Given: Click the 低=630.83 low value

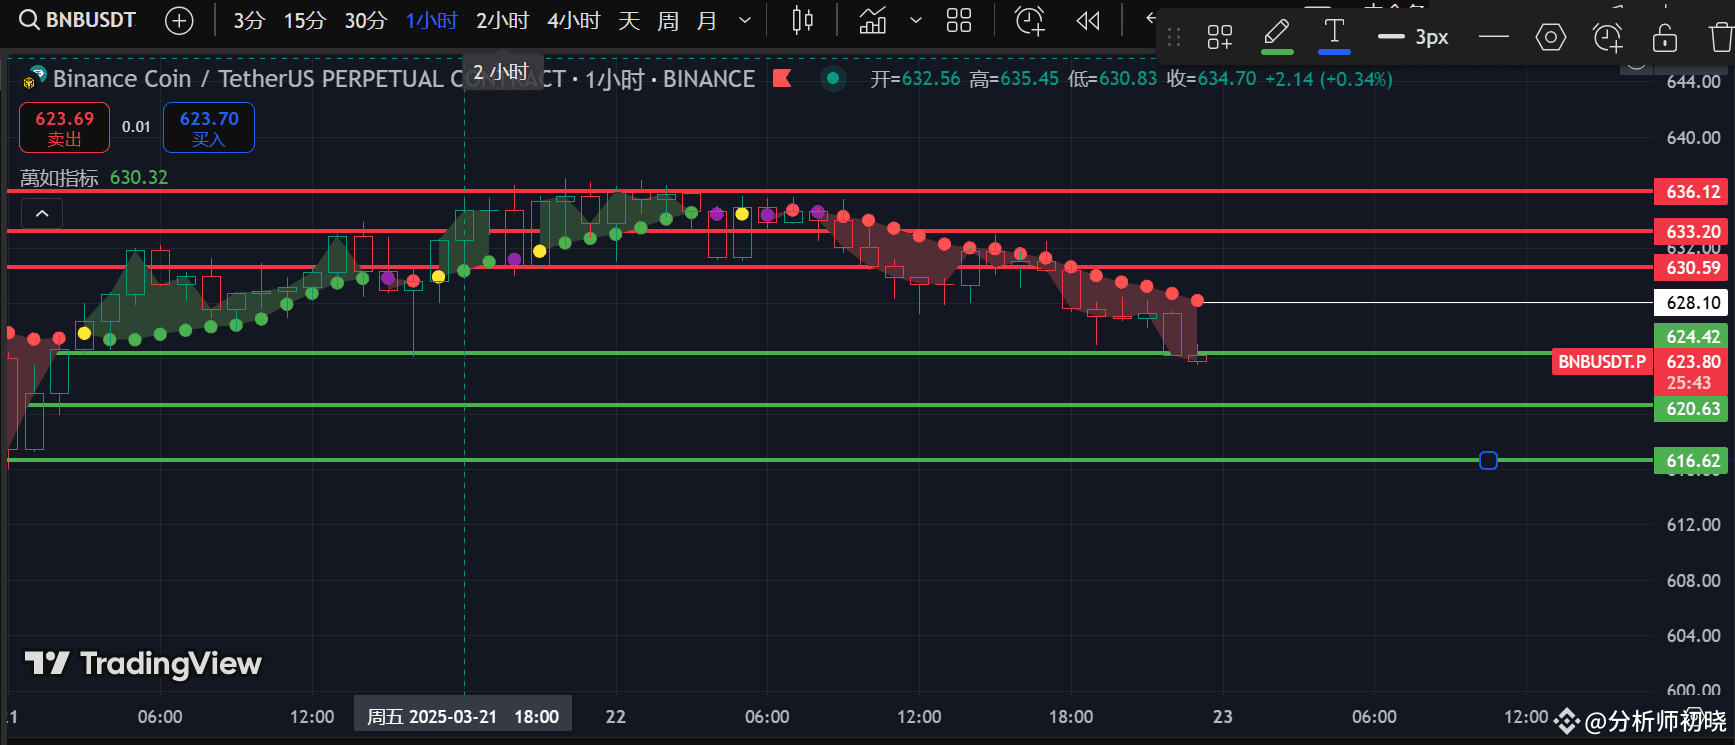Looking at the screenshot, I should [x=1112, y=79].
